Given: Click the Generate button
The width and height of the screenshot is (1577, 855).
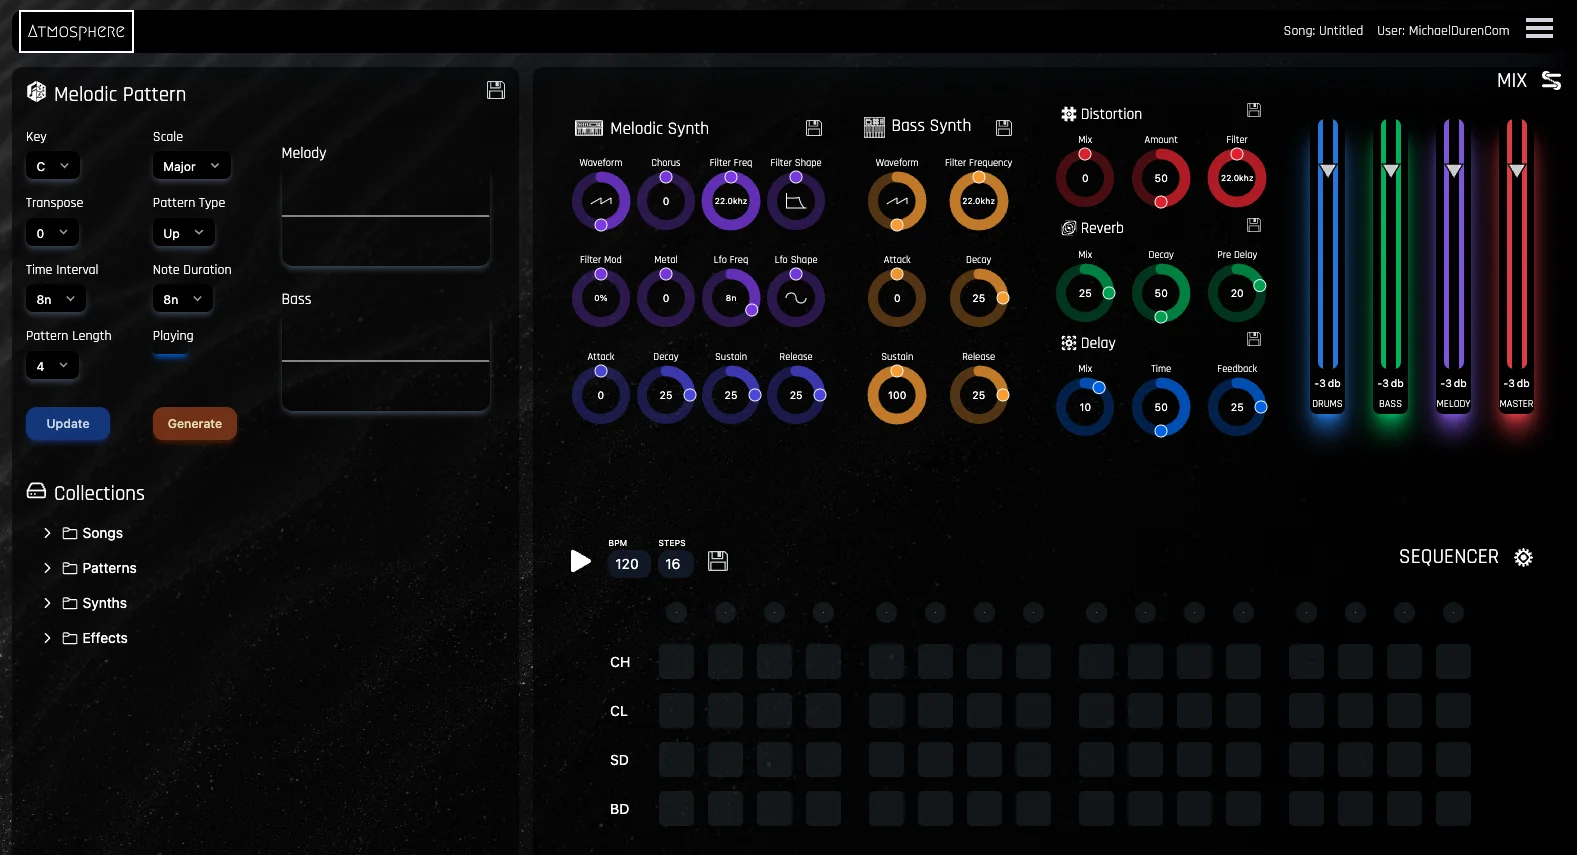Looking at the screenshot, I should tap(195, 424).
